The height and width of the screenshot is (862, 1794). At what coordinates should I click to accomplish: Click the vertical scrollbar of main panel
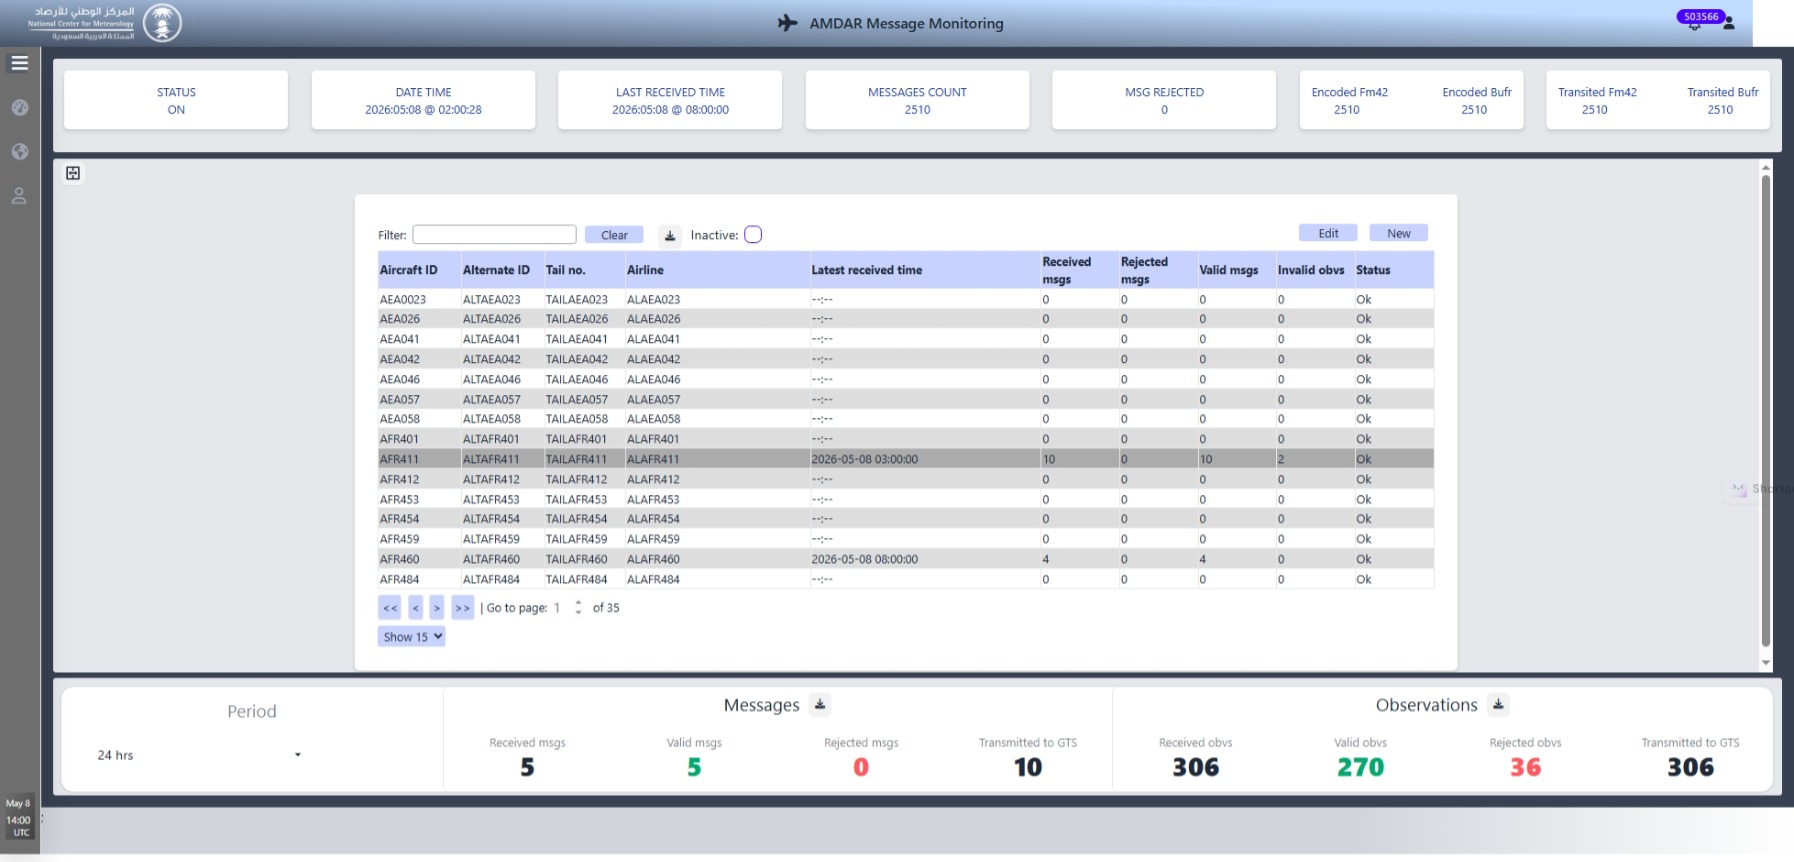click(1766, 410)
